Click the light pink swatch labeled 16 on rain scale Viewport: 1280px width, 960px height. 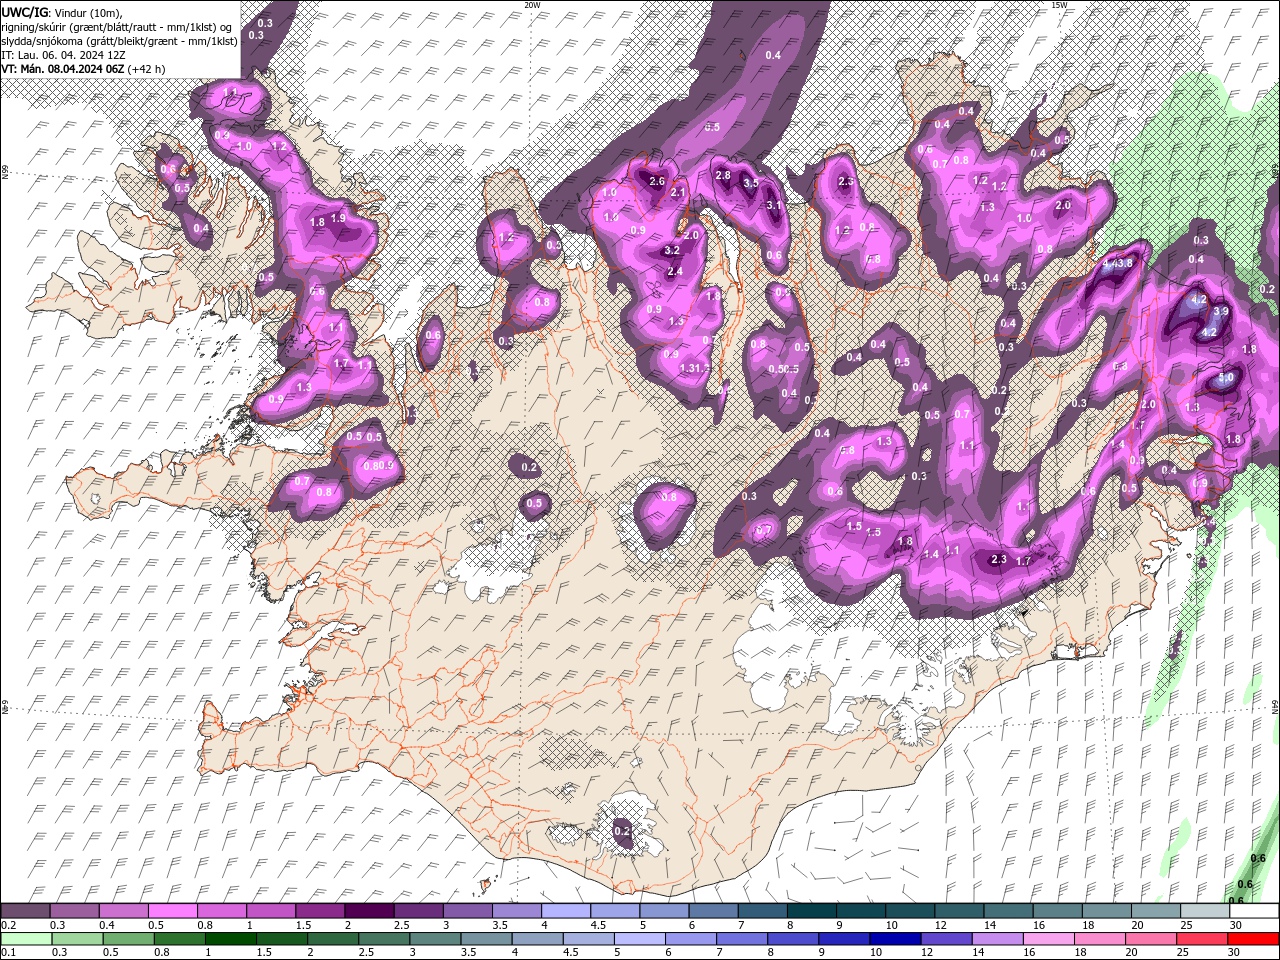(x=1049, y=939)
